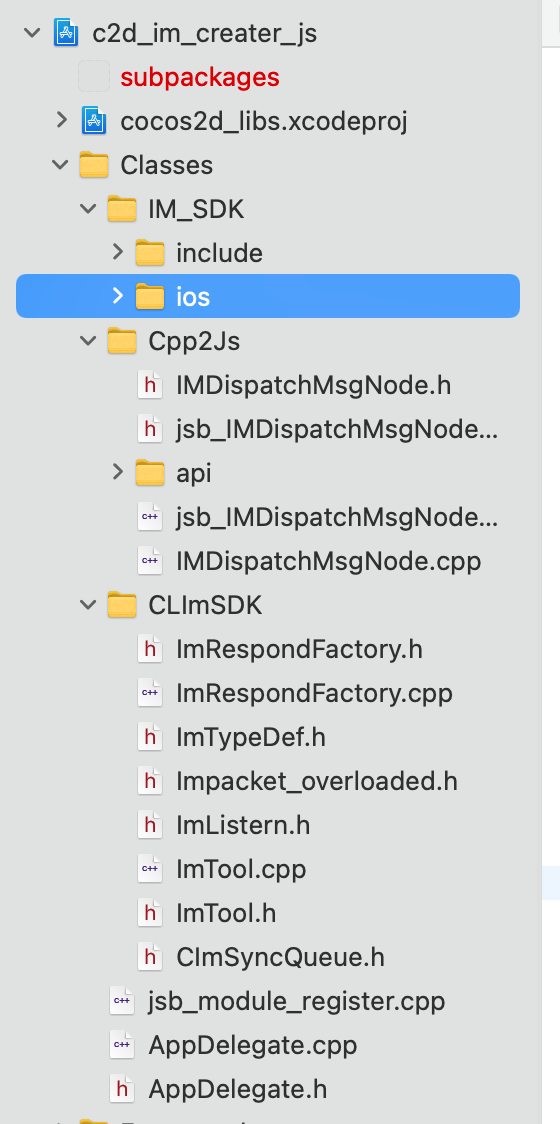Collapse the c2d_im_creater_js project root
This screenshot has width=560, height=1124.
[32, 33]
